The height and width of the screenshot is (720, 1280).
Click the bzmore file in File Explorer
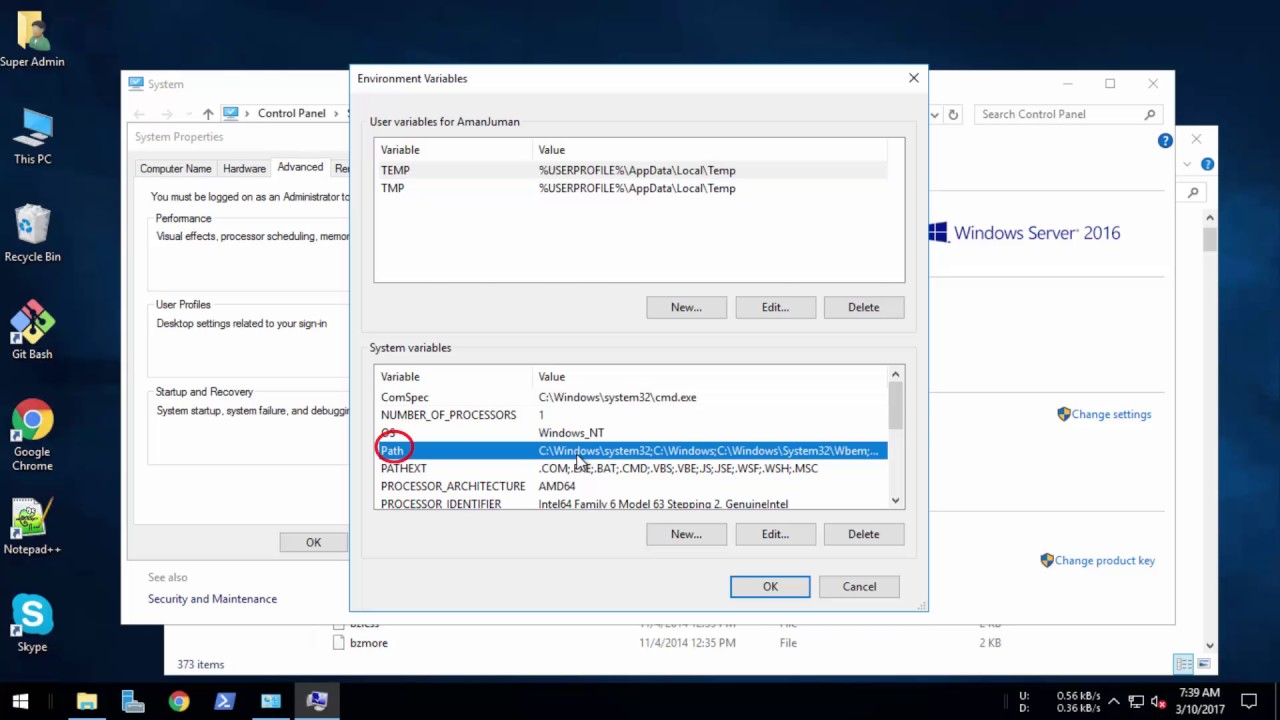click(x=369, y=643)
